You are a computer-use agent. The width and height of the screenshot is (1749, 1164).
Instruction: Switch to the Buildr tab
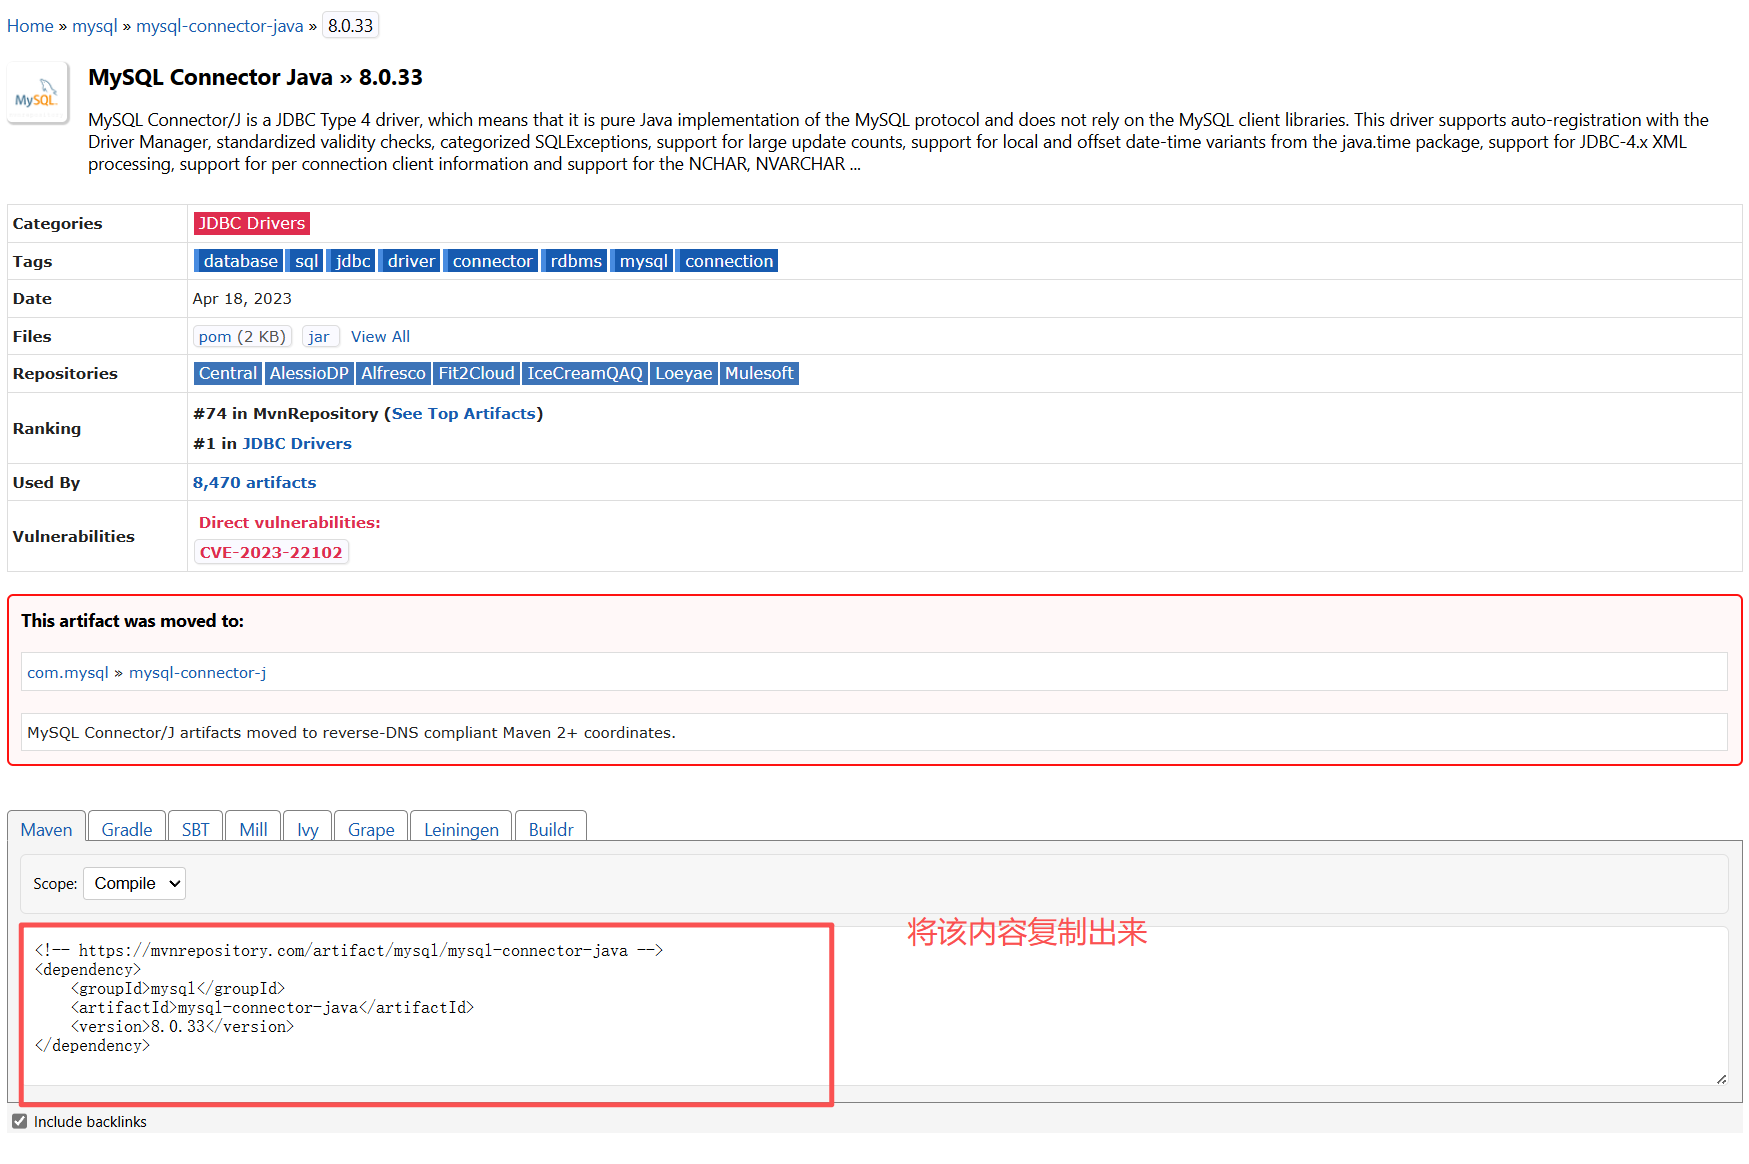pyautogui.click(x=551, y=828)
